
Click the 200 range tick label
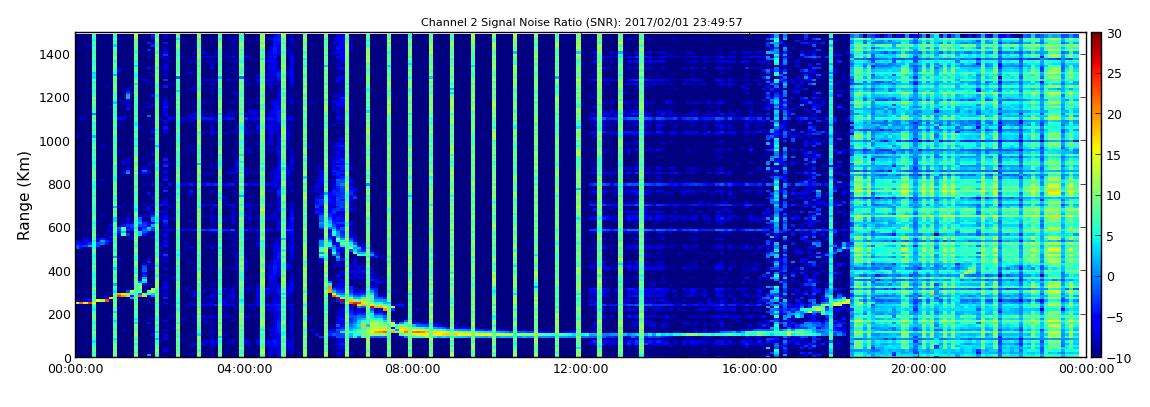pyautogui.click(x=58, y=315)
